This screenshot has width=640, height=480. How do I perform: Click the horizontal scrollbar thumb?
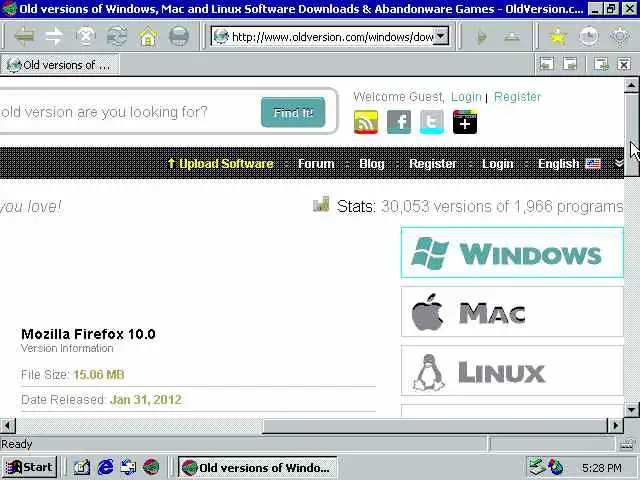tap(435, 426)
